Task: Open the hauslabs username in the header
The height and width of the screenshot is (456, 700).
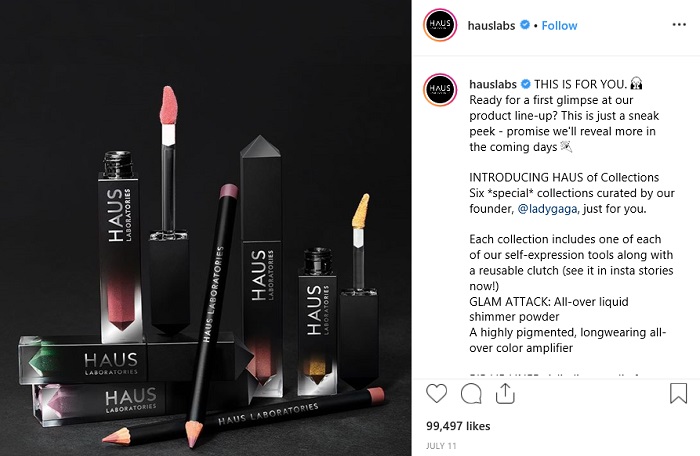Action: click(491, 25)
